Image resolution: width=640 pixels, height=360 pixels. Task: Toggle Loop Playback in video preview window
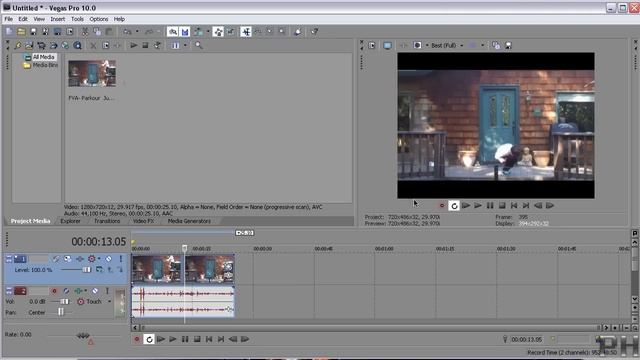click(x=454, y=206)
